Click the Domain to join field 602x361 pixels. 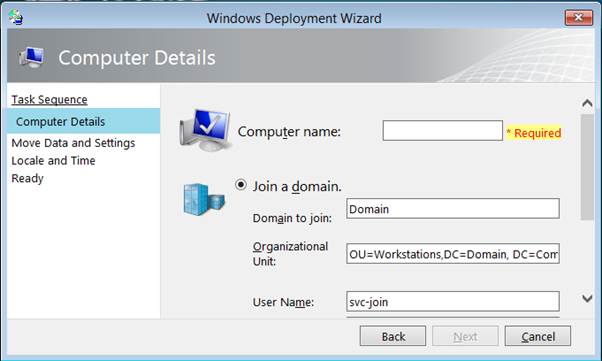click(453, 209)
